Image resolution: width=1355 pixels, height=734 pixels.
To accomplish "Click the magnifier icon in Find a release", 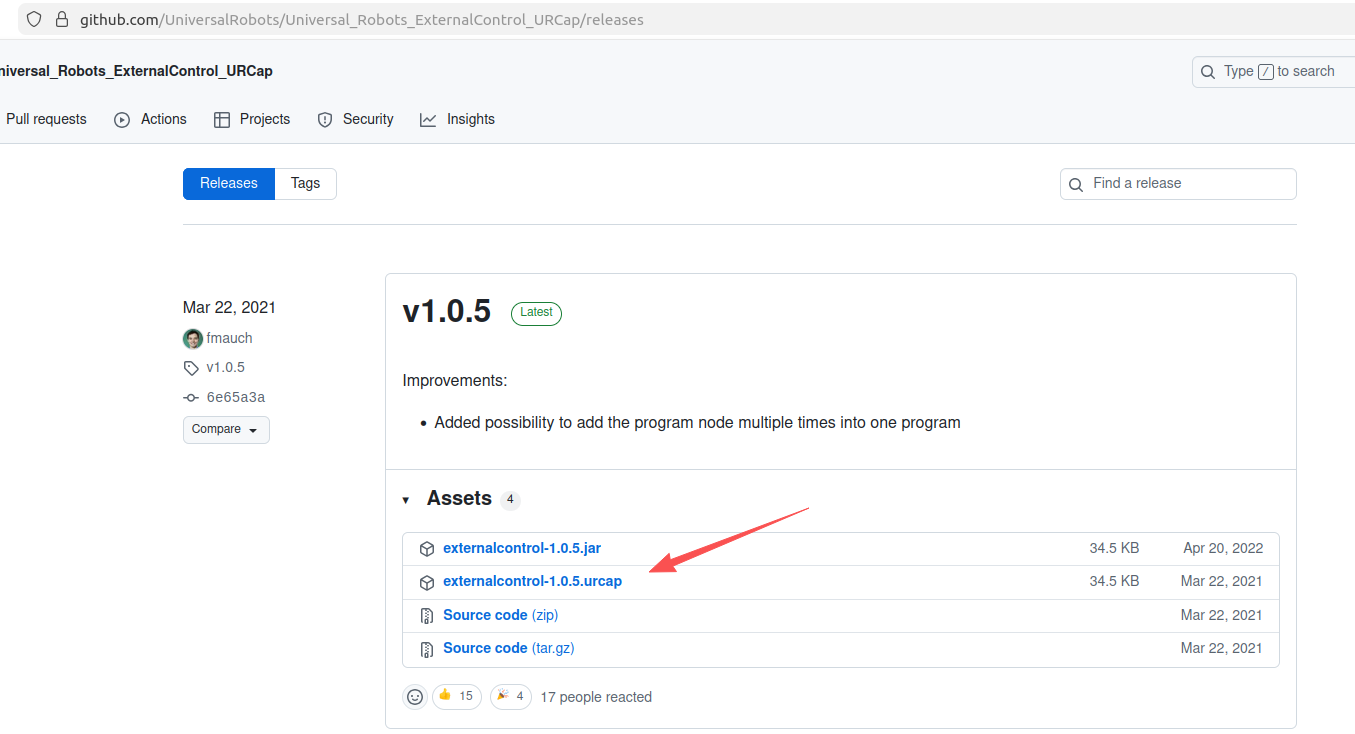I will point(1076,185).
